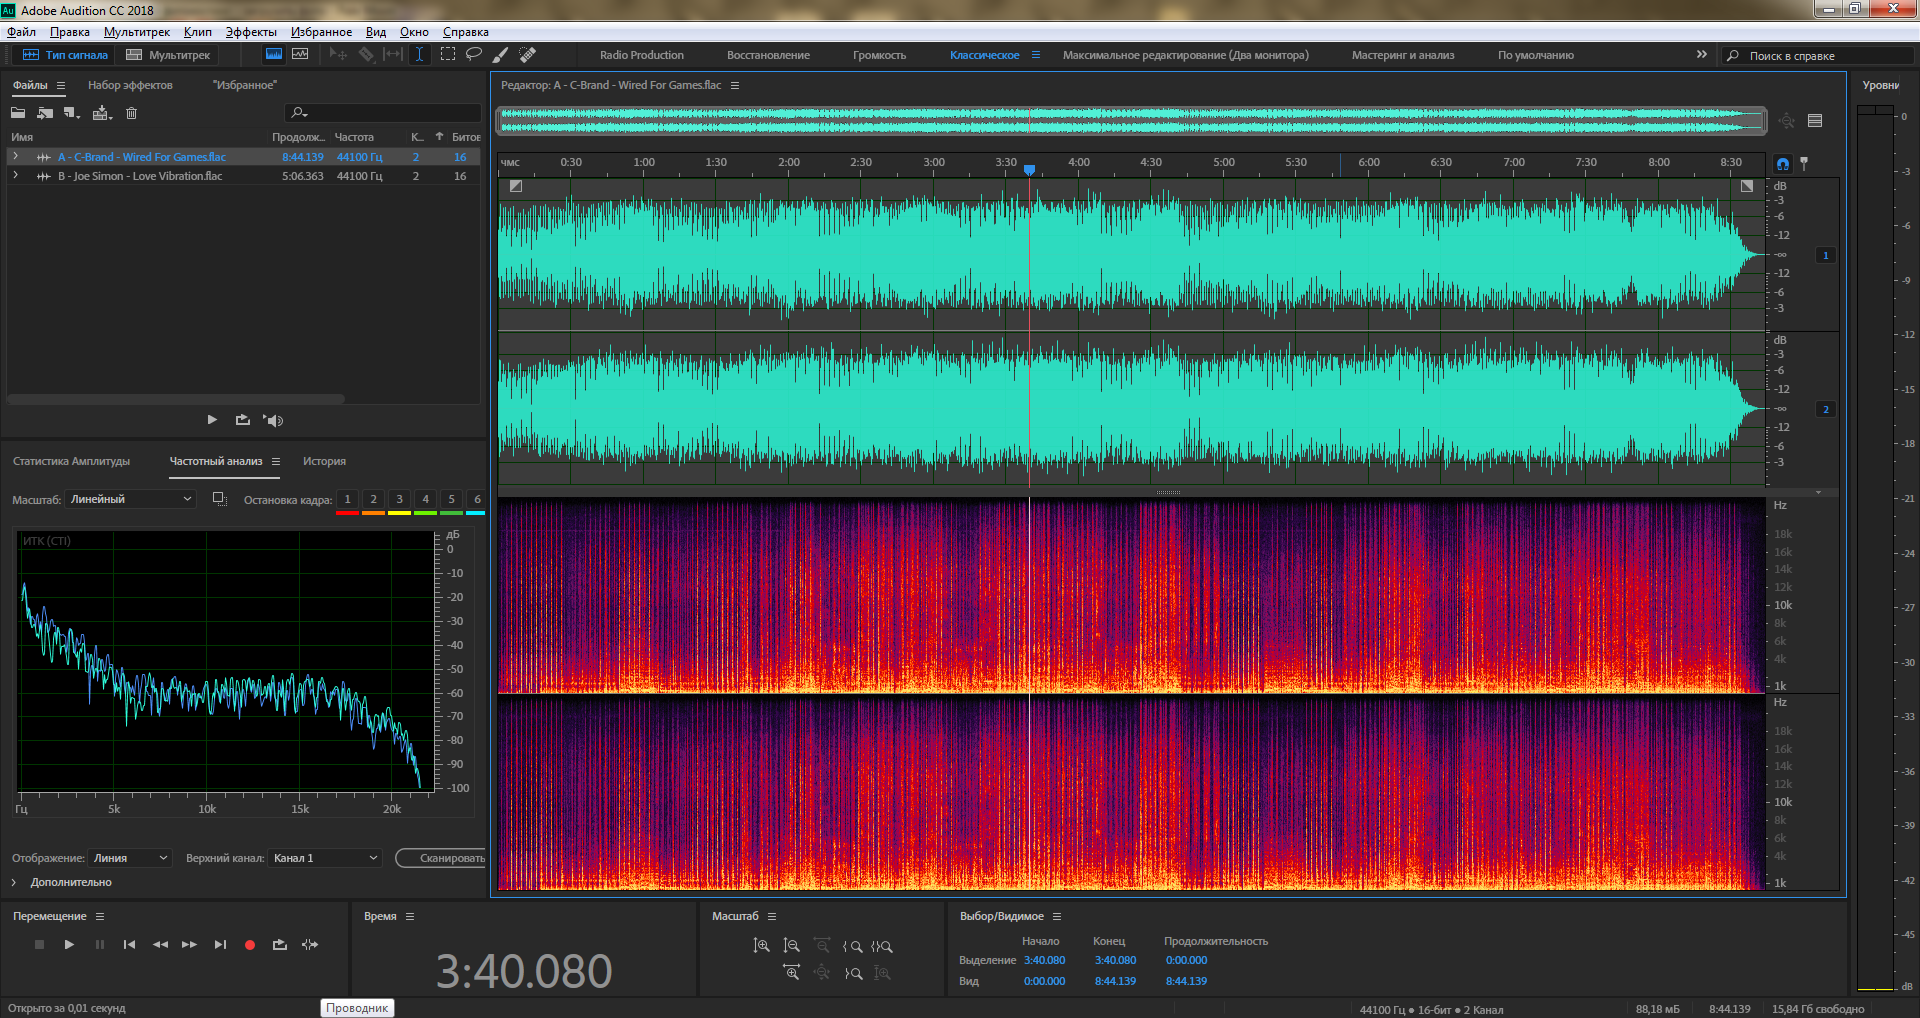Click the zoom navigator list-view icon
The image size is (1920, 1018).
click(x=1815, y=121)
